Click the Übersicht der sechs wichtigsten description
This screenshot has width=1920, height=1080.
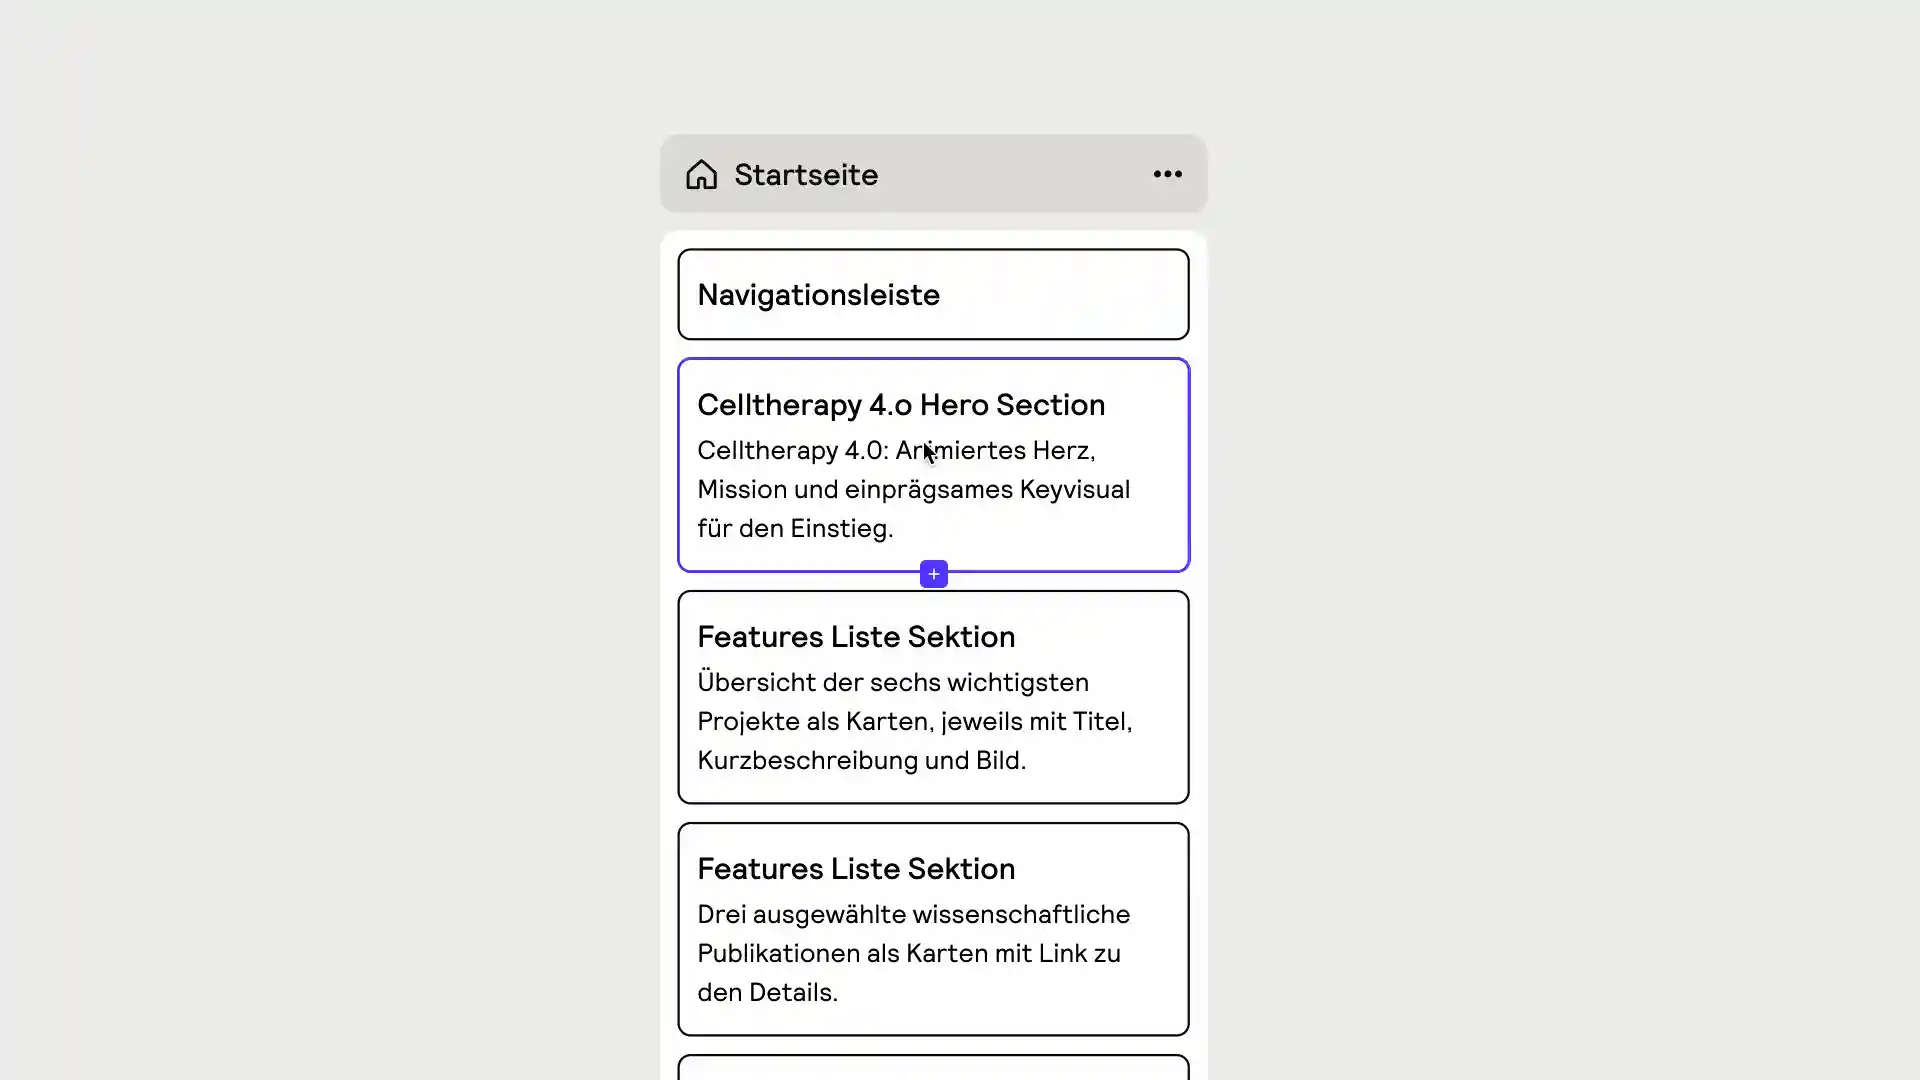click(914, 721)
